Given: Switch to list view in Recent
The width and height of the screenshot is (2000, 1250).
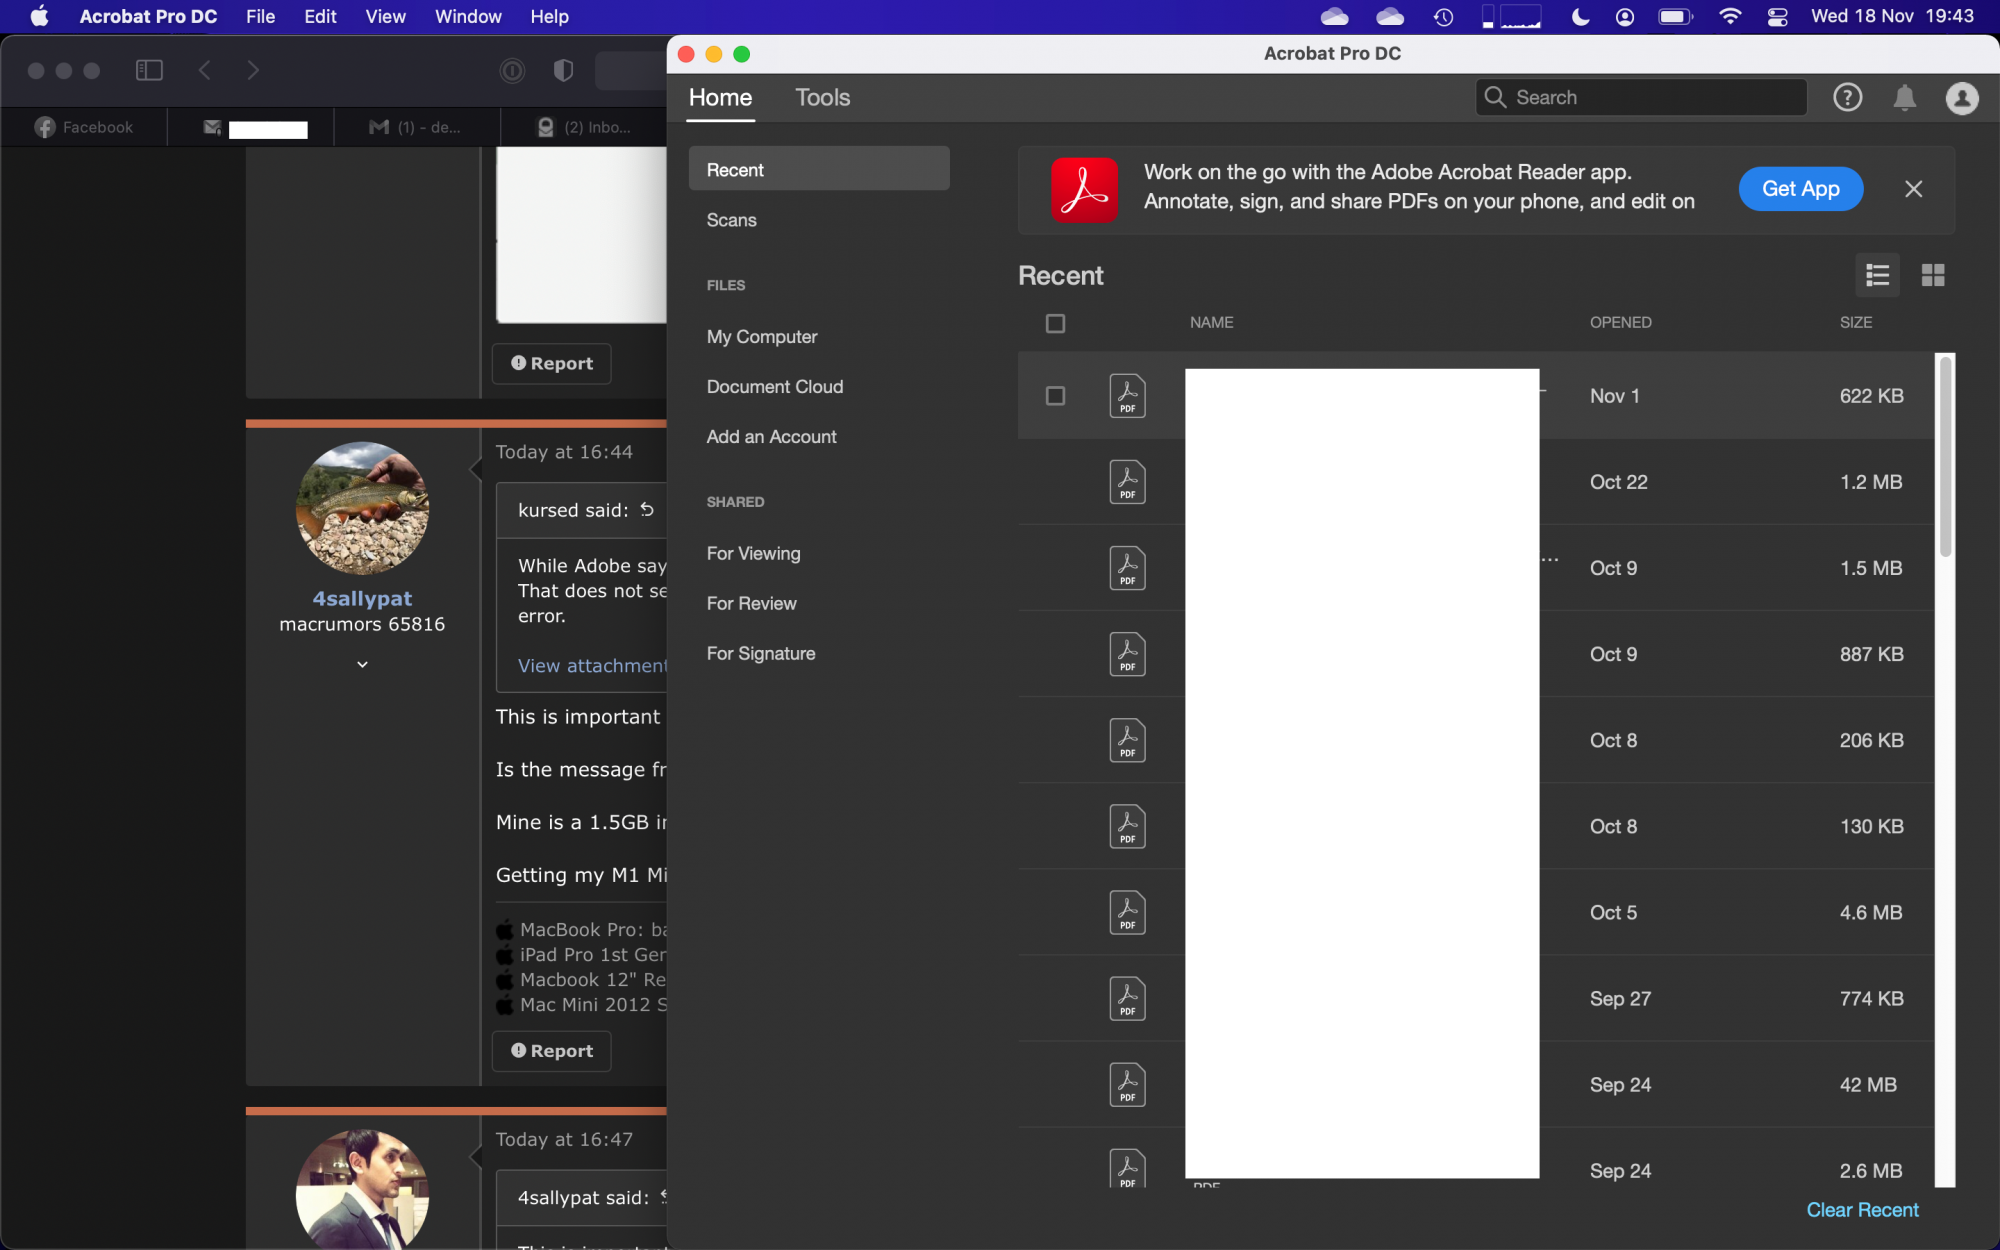Looking at the screenshot, I should point(1877,275).
